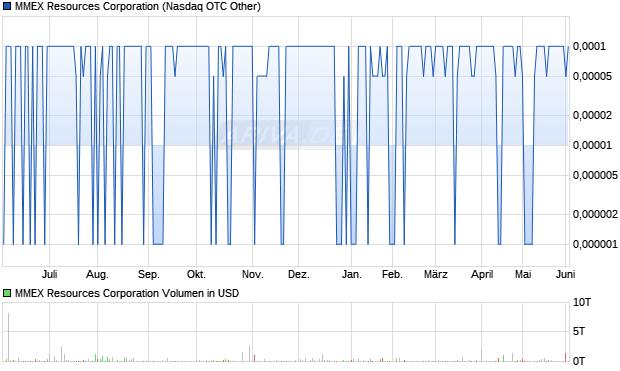Click the 0,0001 price axis label

tap(589, 46)
